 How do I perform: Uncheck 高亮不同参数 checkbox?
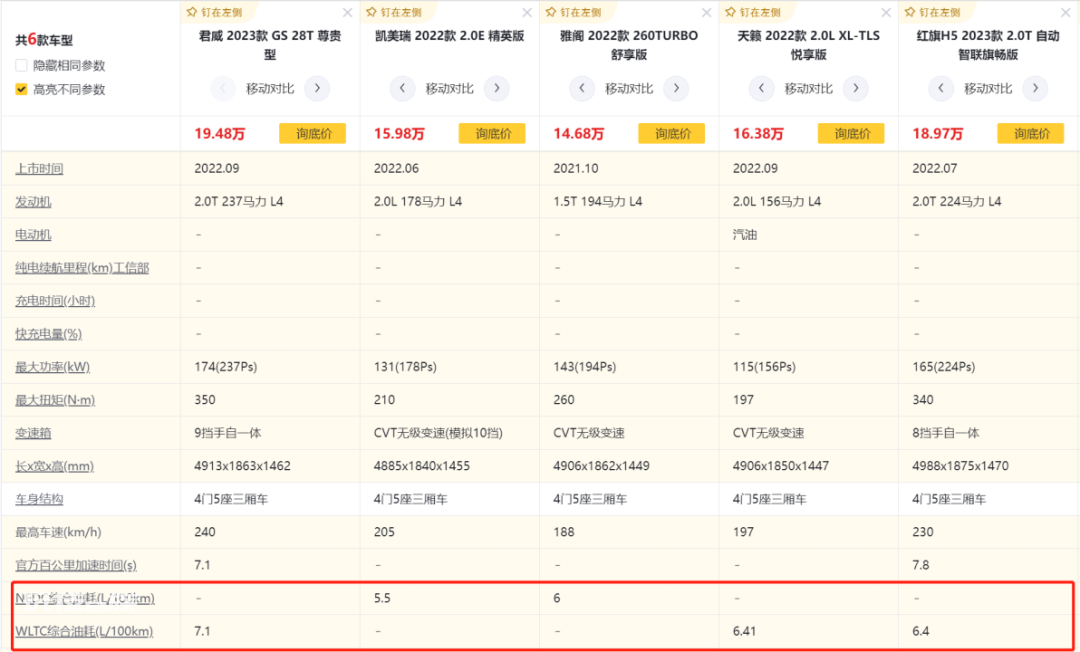tap(21, 89)
